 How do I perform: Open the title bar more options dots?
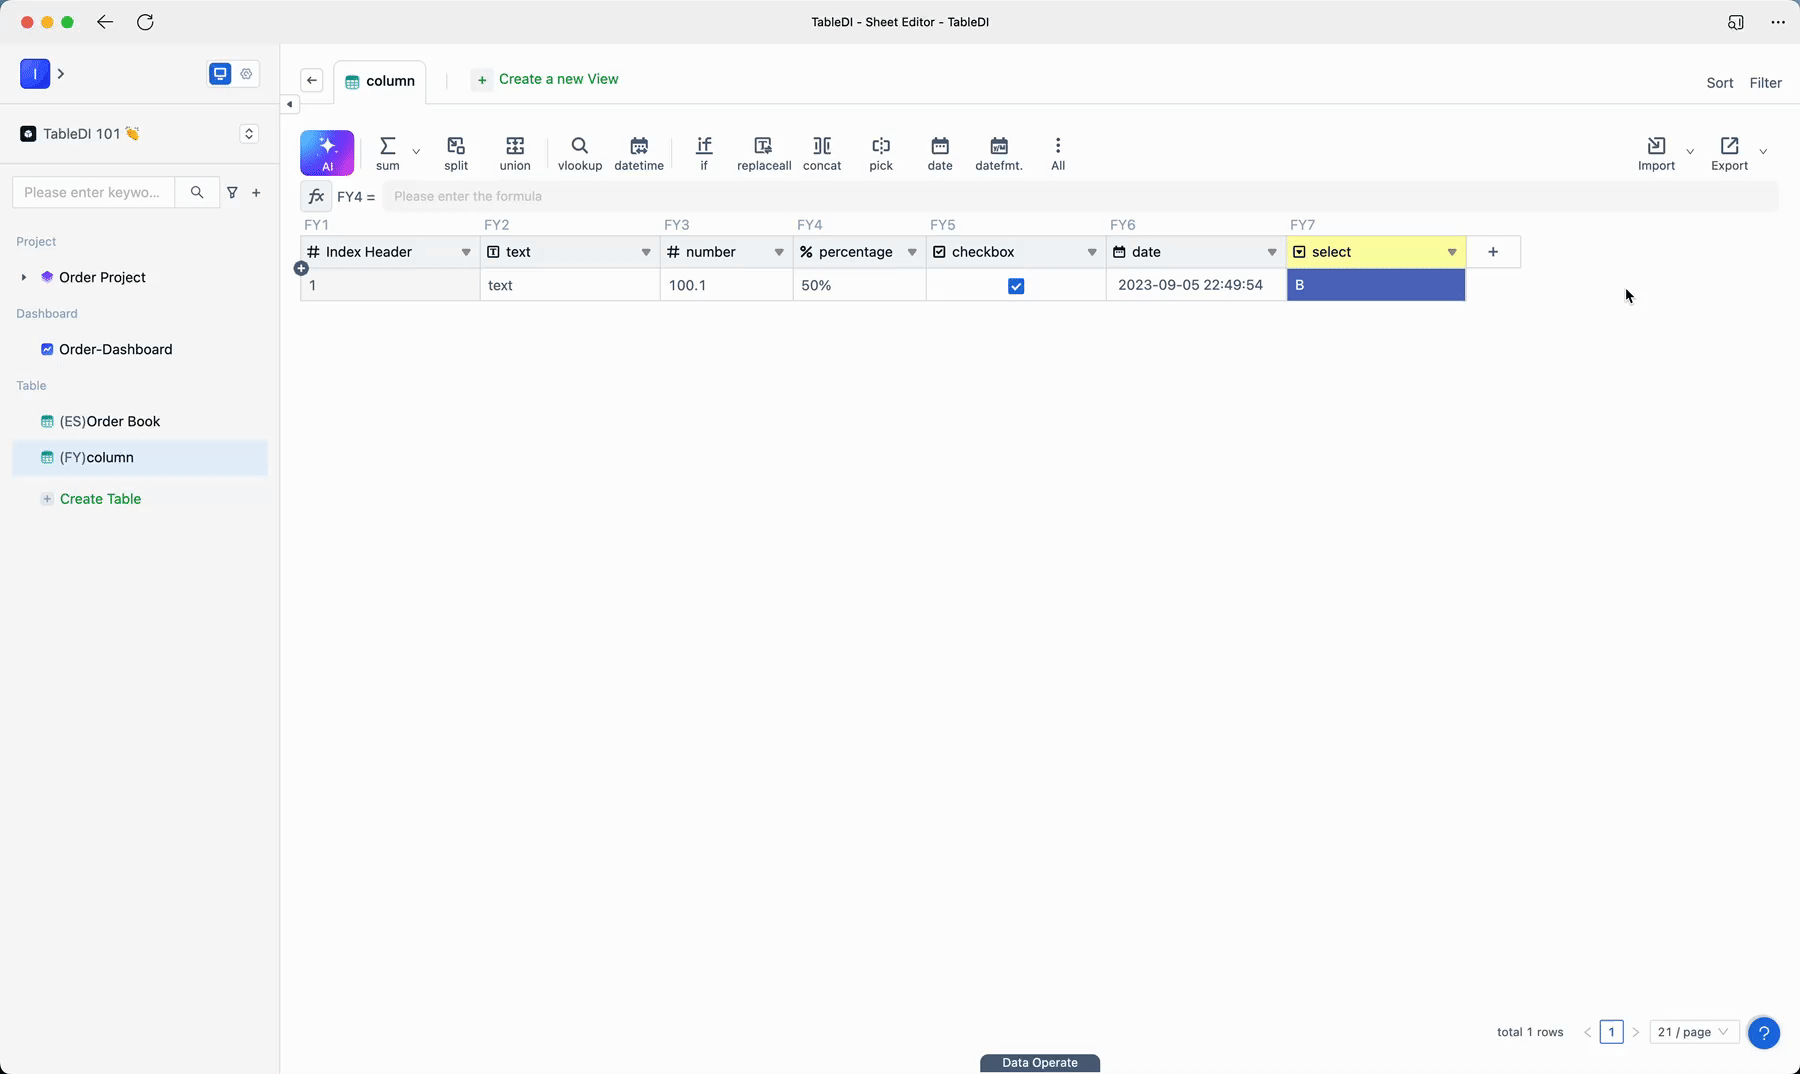[1777, 22]
